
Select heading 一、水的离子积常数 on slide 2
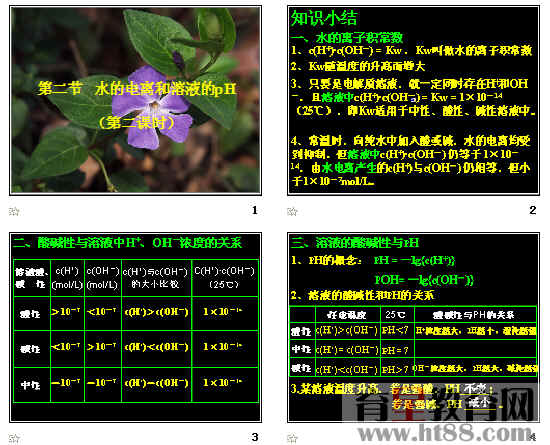pyautogui.click(x=347, y=38)
